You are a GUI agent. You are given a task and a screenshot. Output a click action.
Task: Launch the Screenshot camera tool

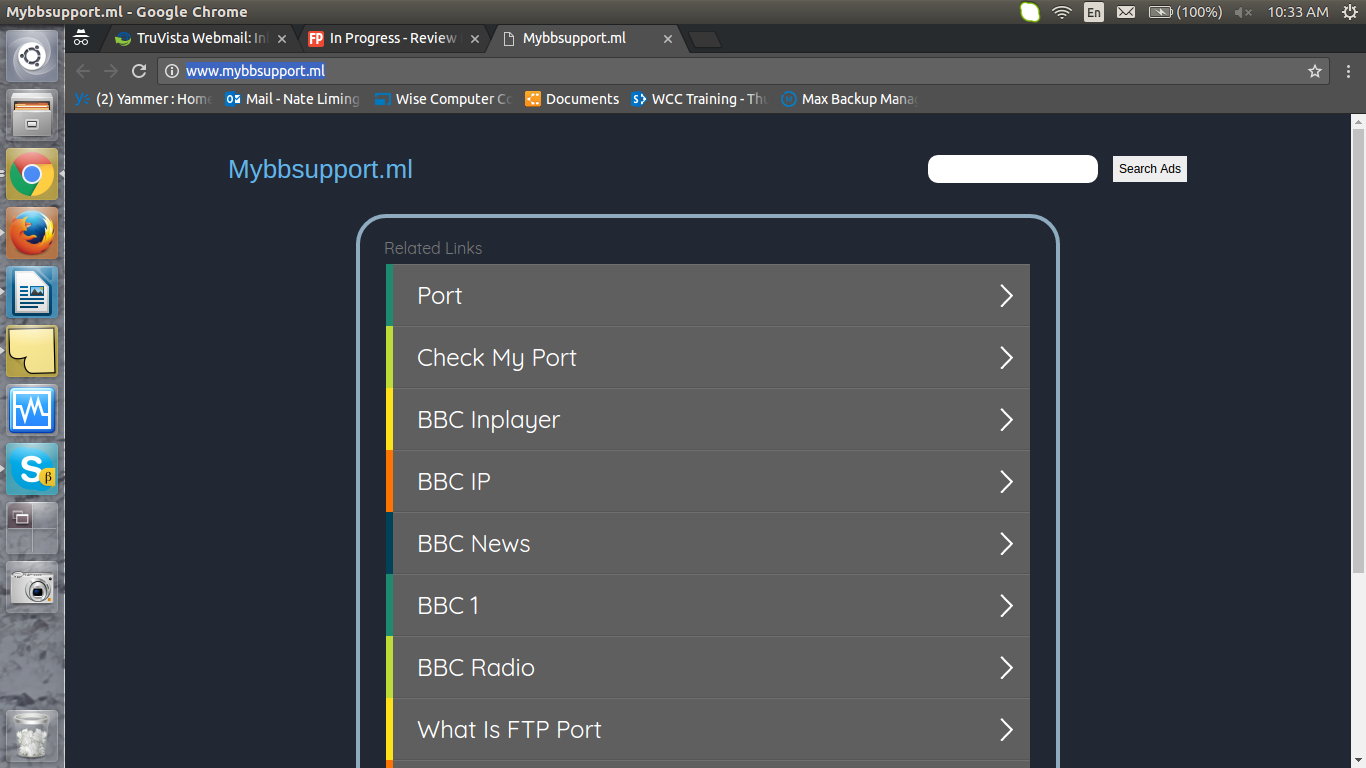[x=32, y=587]
